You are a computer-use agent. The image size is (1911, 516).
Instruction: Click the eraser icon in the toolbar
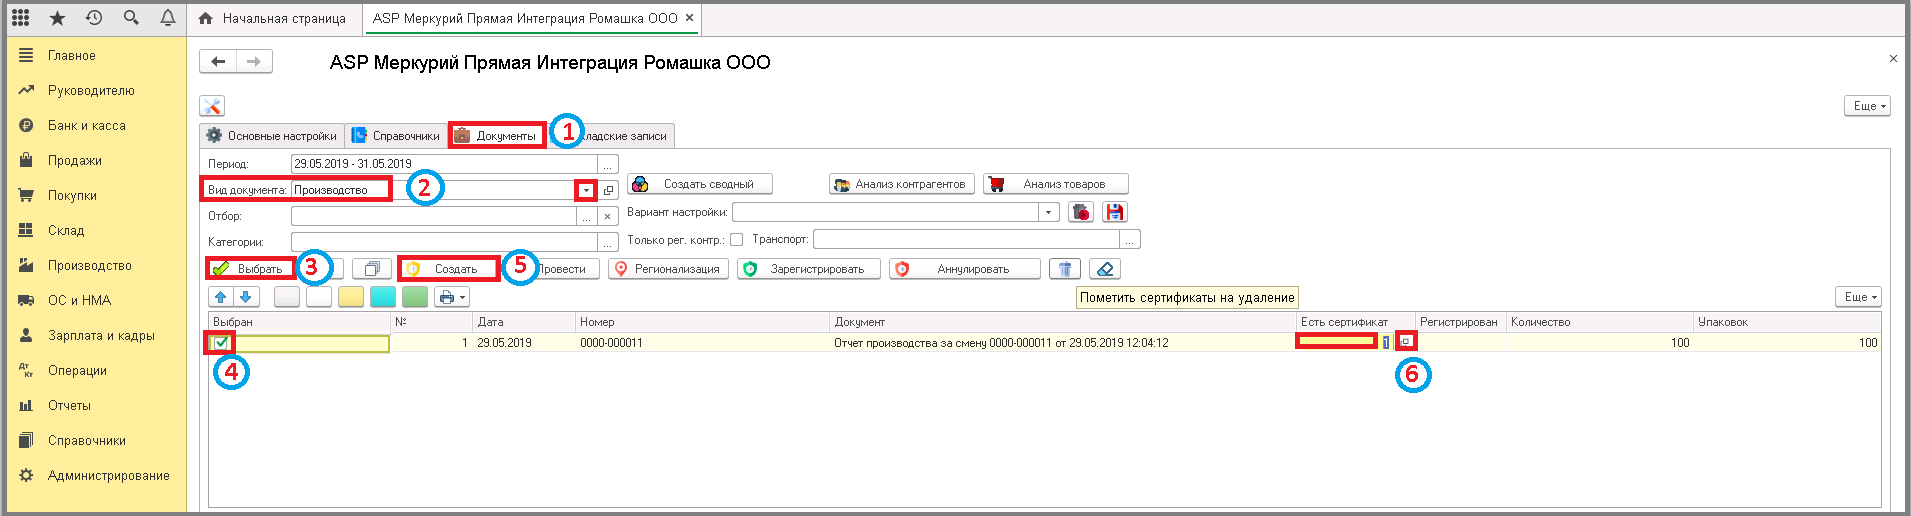click(x=1105, y=269)
